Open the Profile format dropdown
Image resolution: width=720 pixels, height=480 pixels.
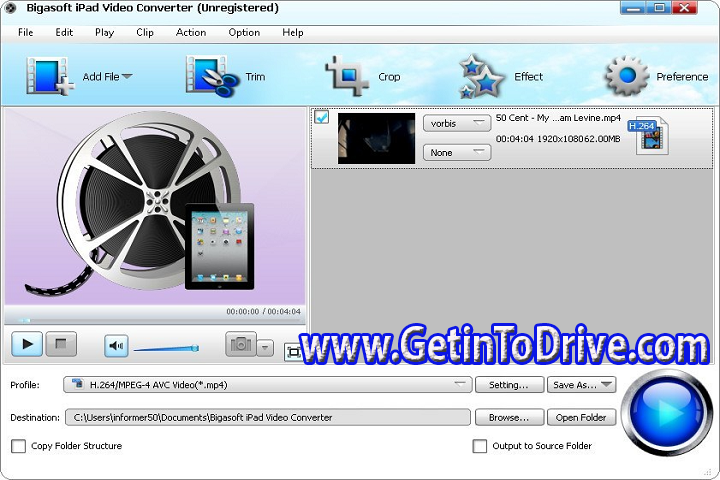(268, 385)
